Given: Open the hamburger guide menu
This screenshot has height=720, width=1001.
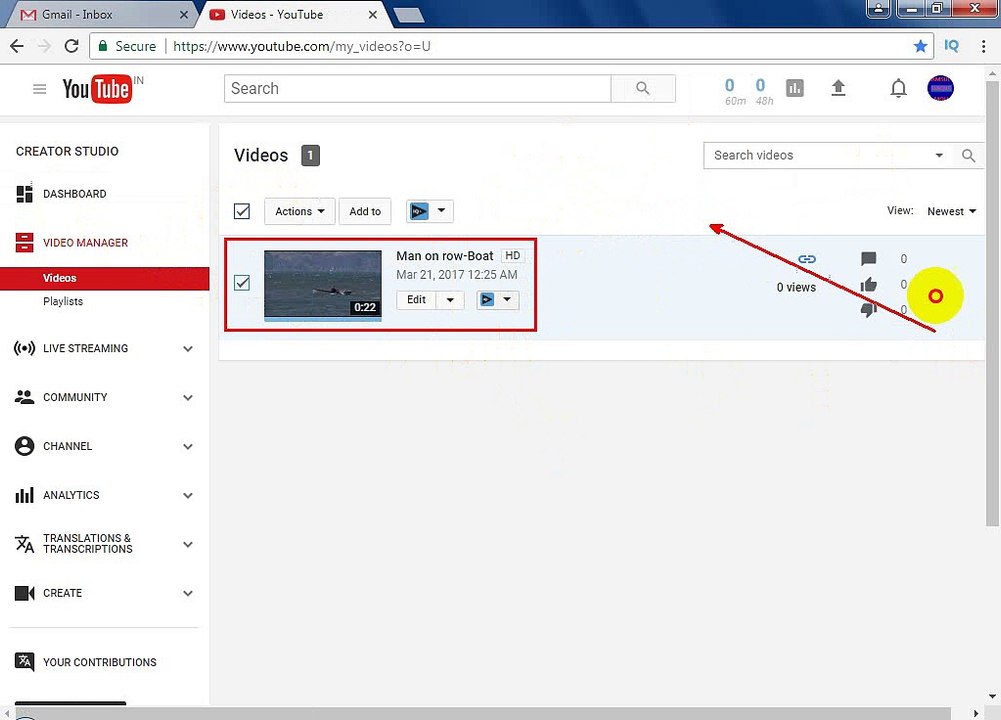Looking at the screenshot, I should [x=40, y=89].
